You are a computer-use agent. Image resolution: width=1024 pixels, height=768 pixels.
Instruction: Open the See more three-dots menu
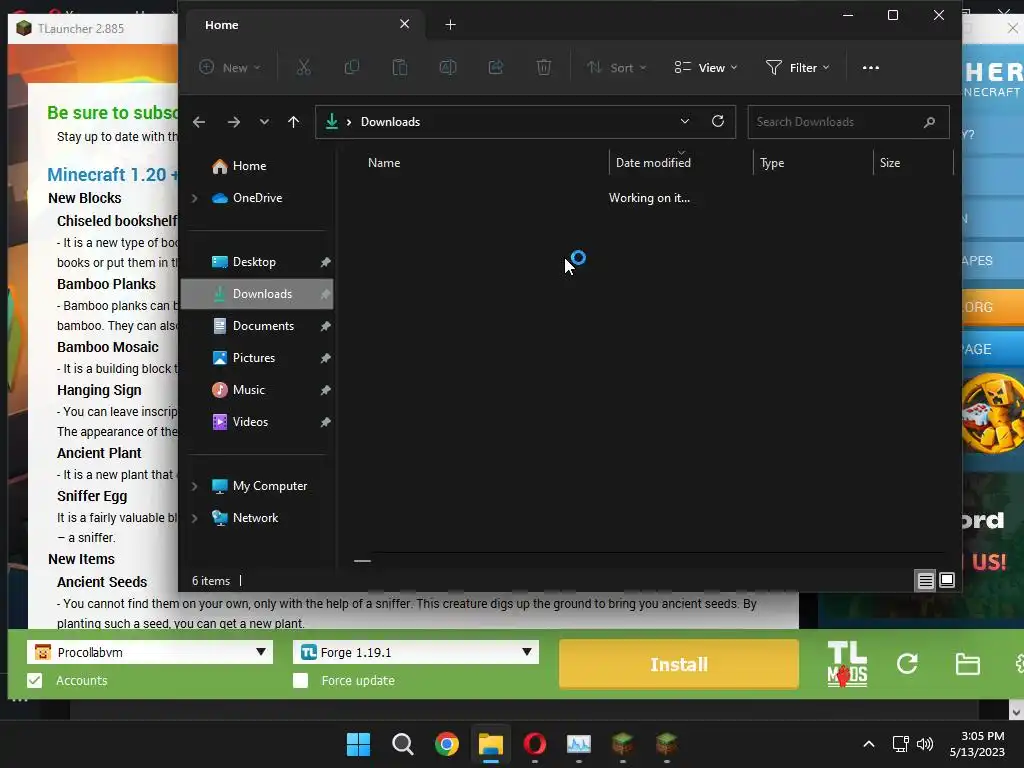click(x=871, y=67)
